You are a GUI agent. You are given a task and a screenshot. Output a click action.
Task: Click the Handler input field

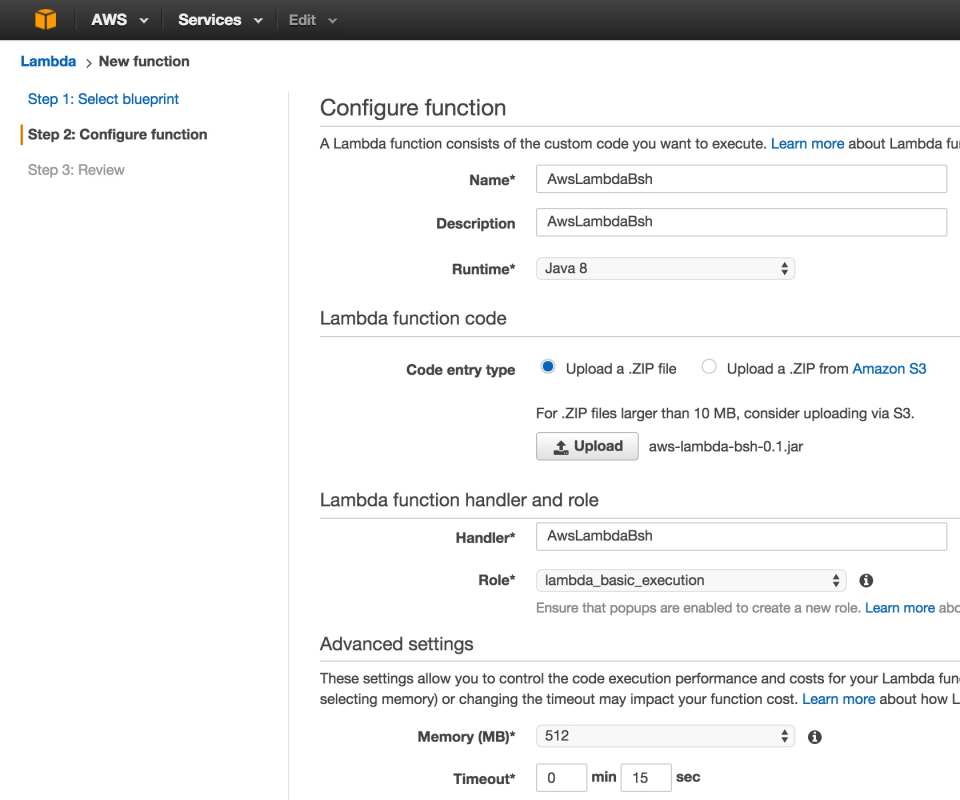tap(740, 536)
